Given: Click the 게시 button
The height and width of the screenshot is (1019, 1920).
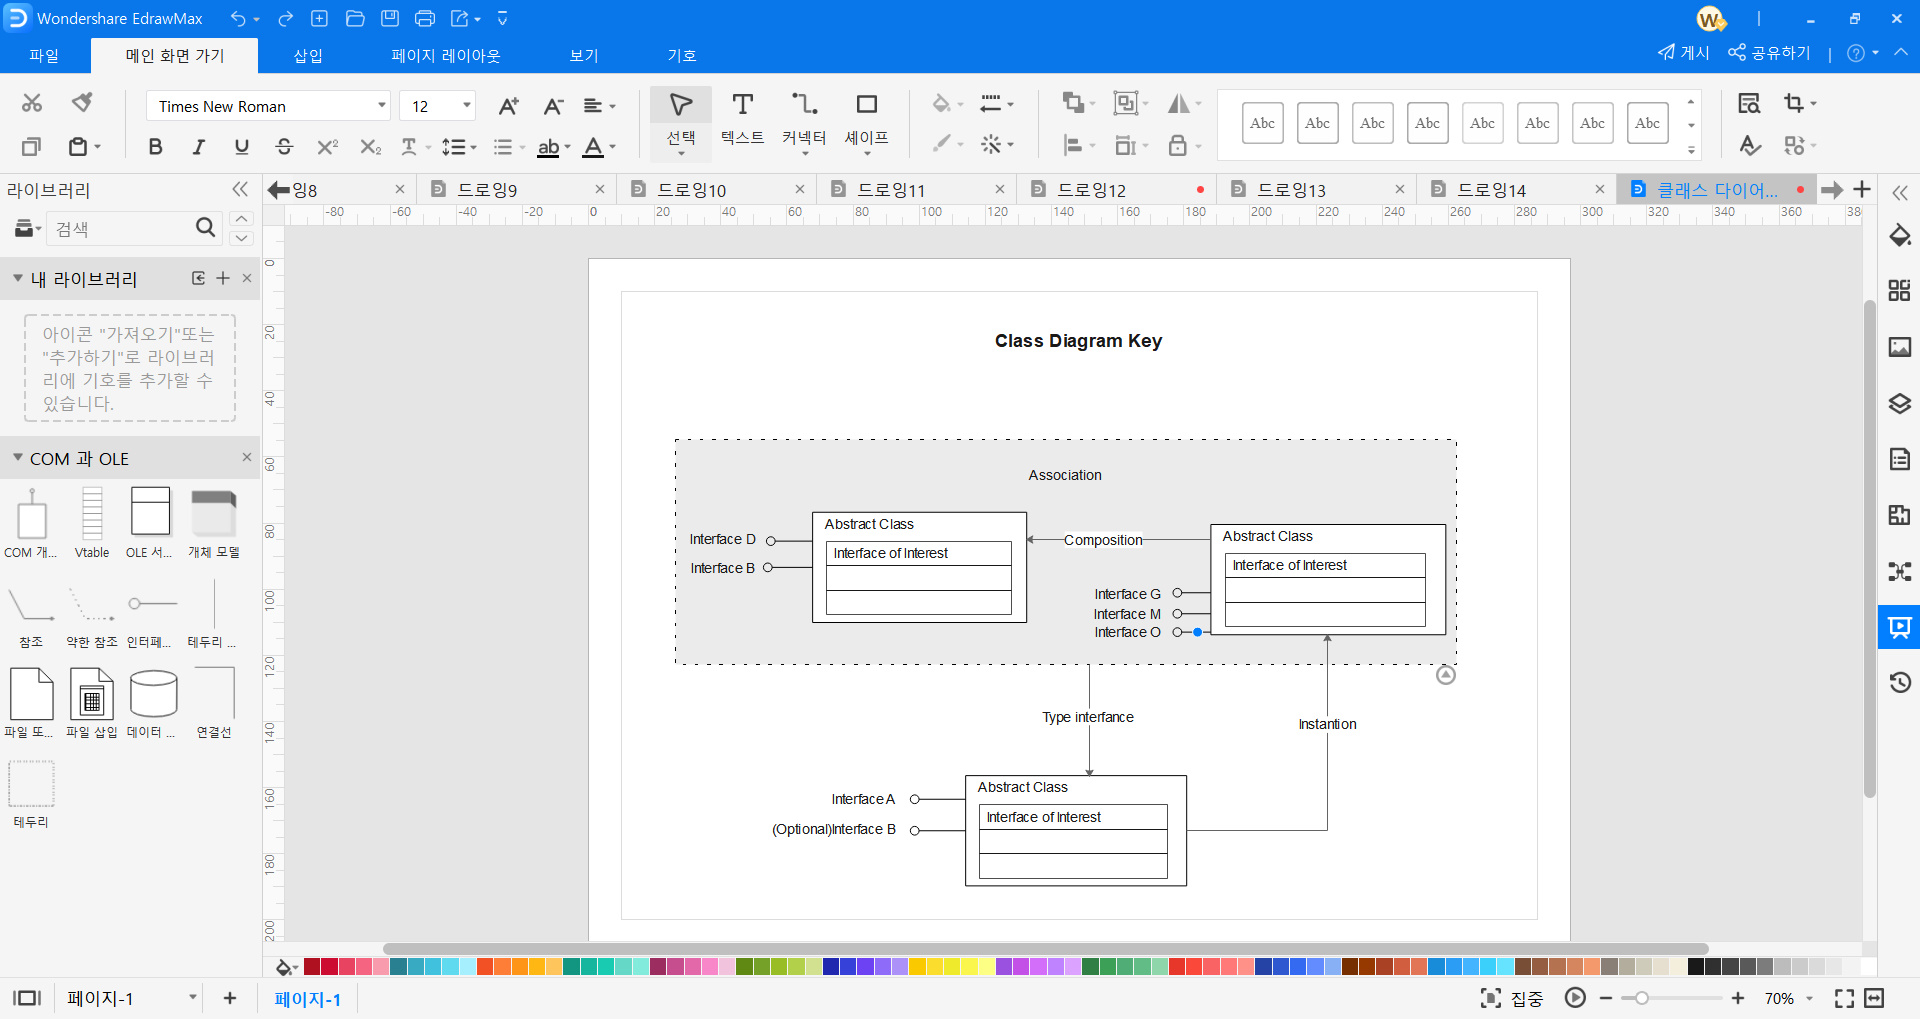Looking at the screenshot, I should pos(1684,53).
